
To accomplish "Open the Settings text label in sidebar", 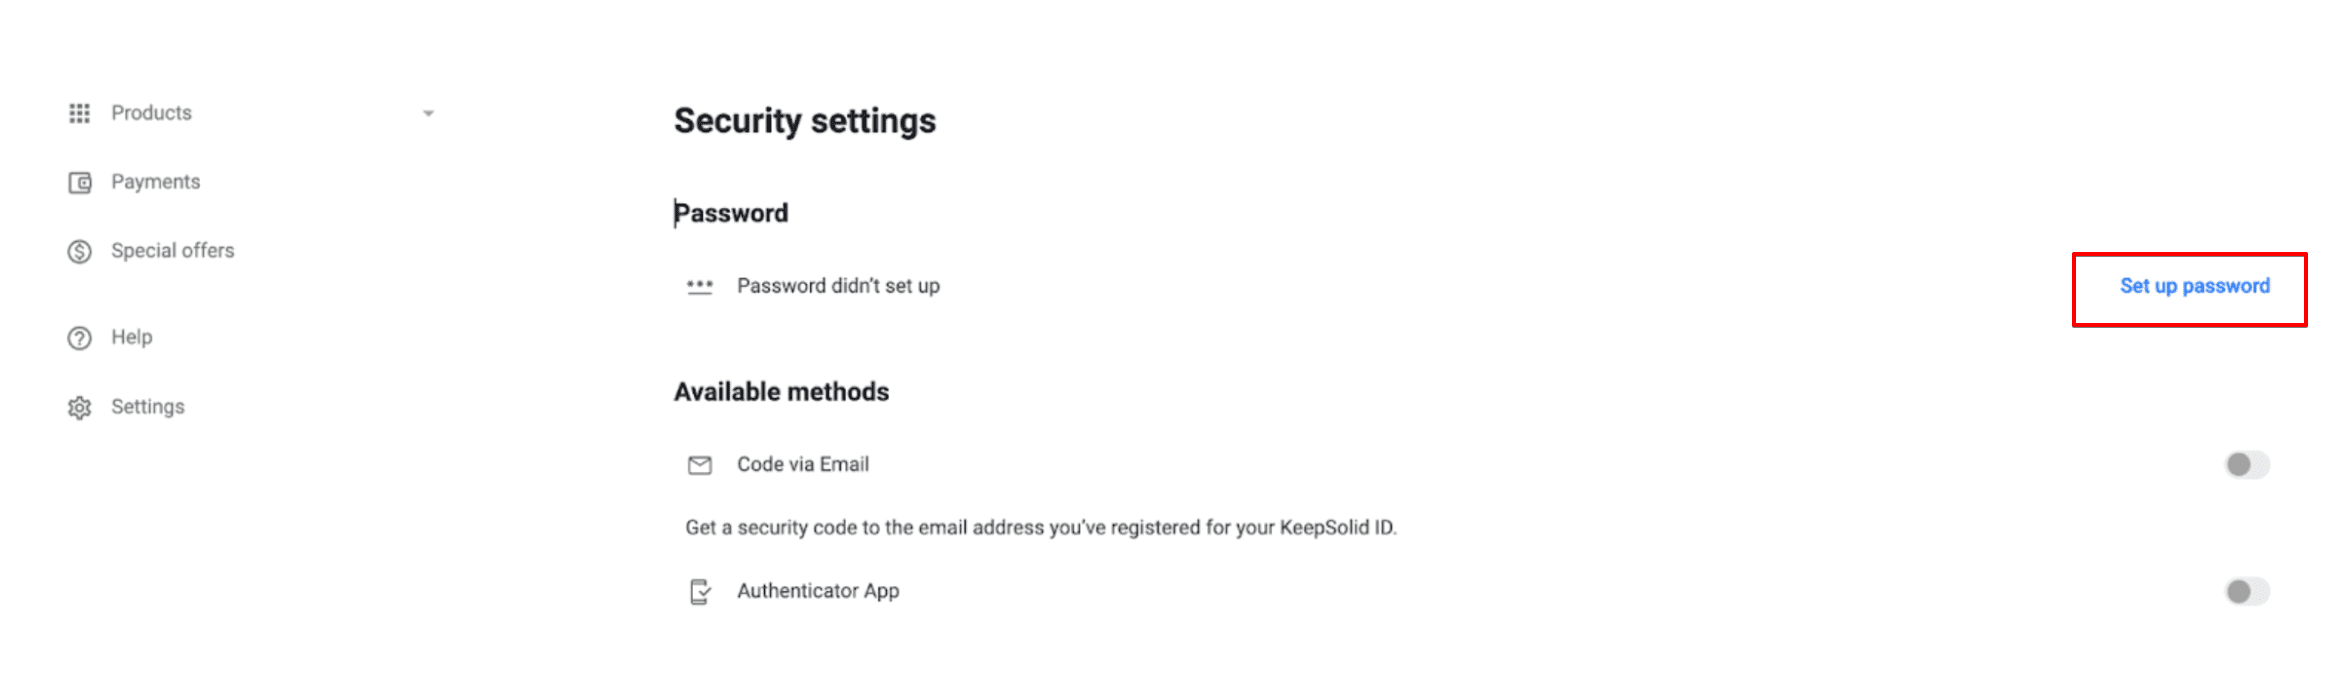I will point(147,407).
